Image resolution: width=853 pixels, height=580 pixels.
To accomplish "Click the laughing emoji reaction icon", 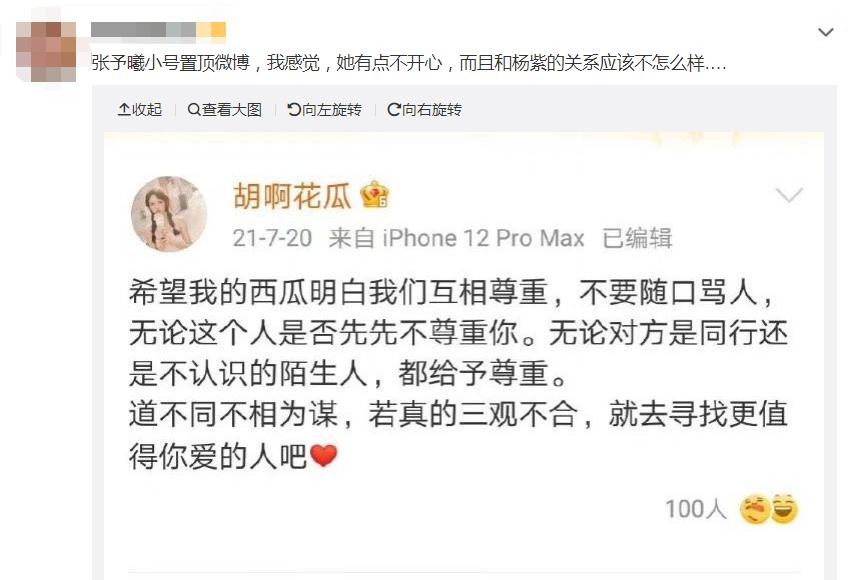I will [784, 509].
